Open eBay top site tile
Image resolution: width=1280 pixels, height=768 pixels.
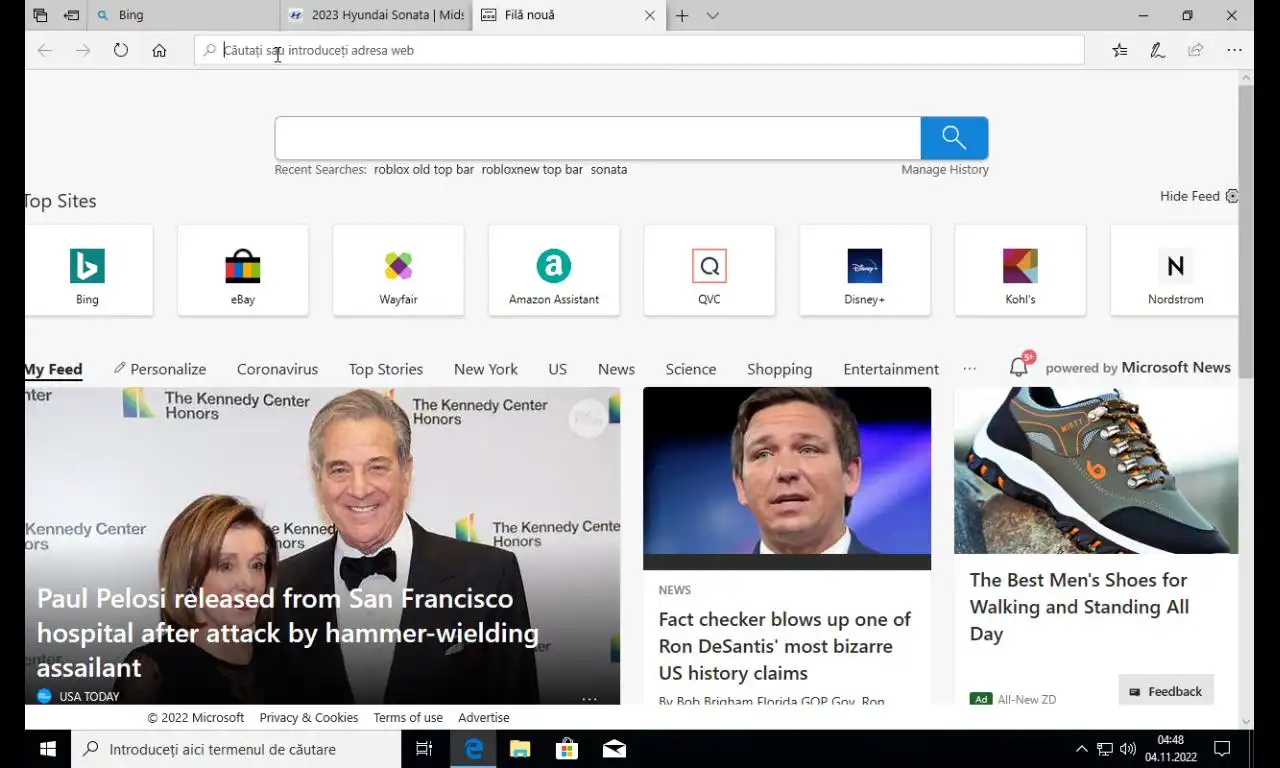243,270
